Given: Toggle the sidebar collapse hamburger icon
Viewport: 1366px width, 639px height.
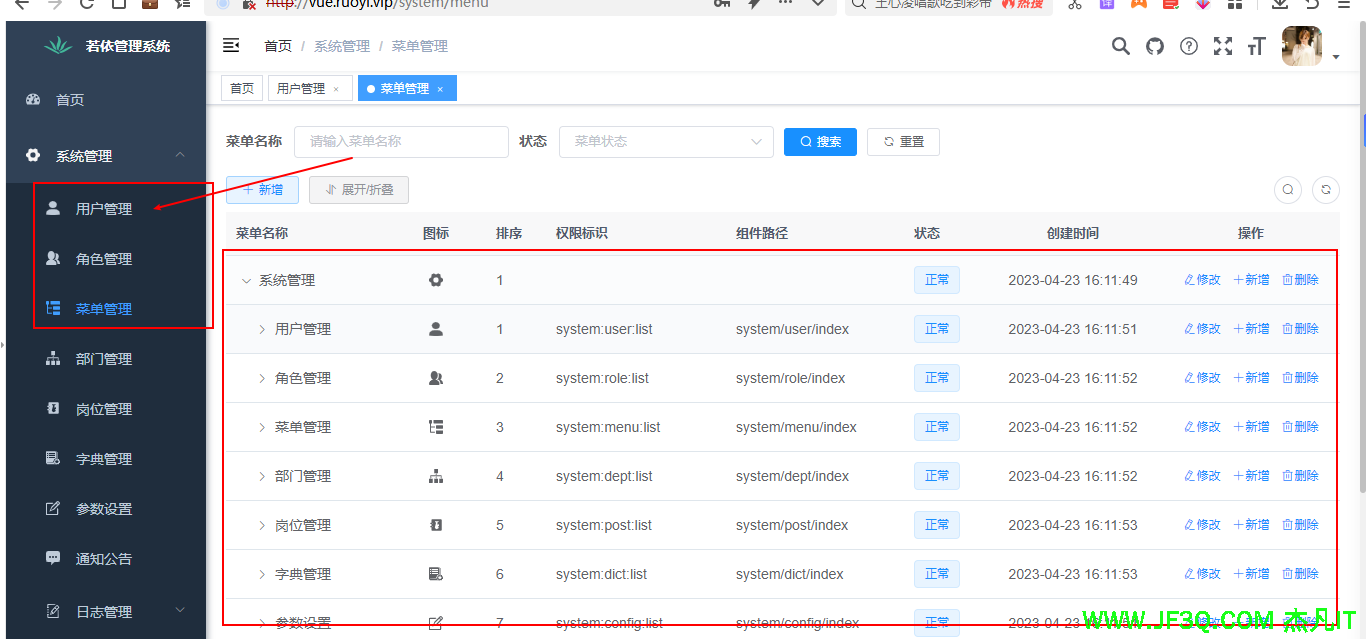Looking at the screenshot, I should coord(231,45).
